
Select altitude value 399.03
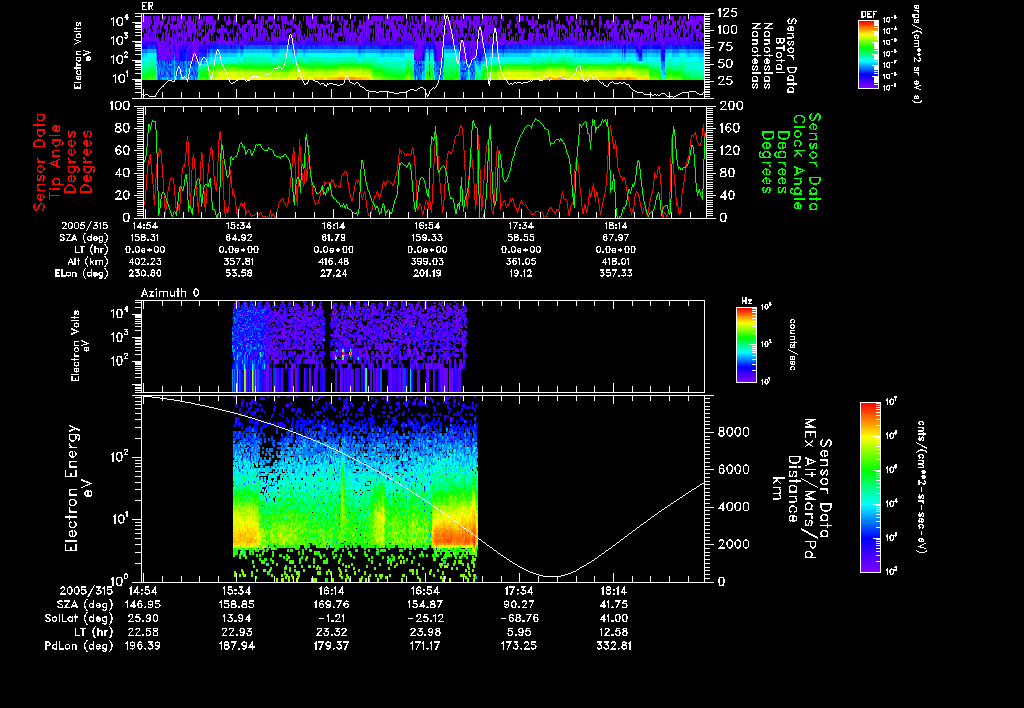tap(427, 262)
